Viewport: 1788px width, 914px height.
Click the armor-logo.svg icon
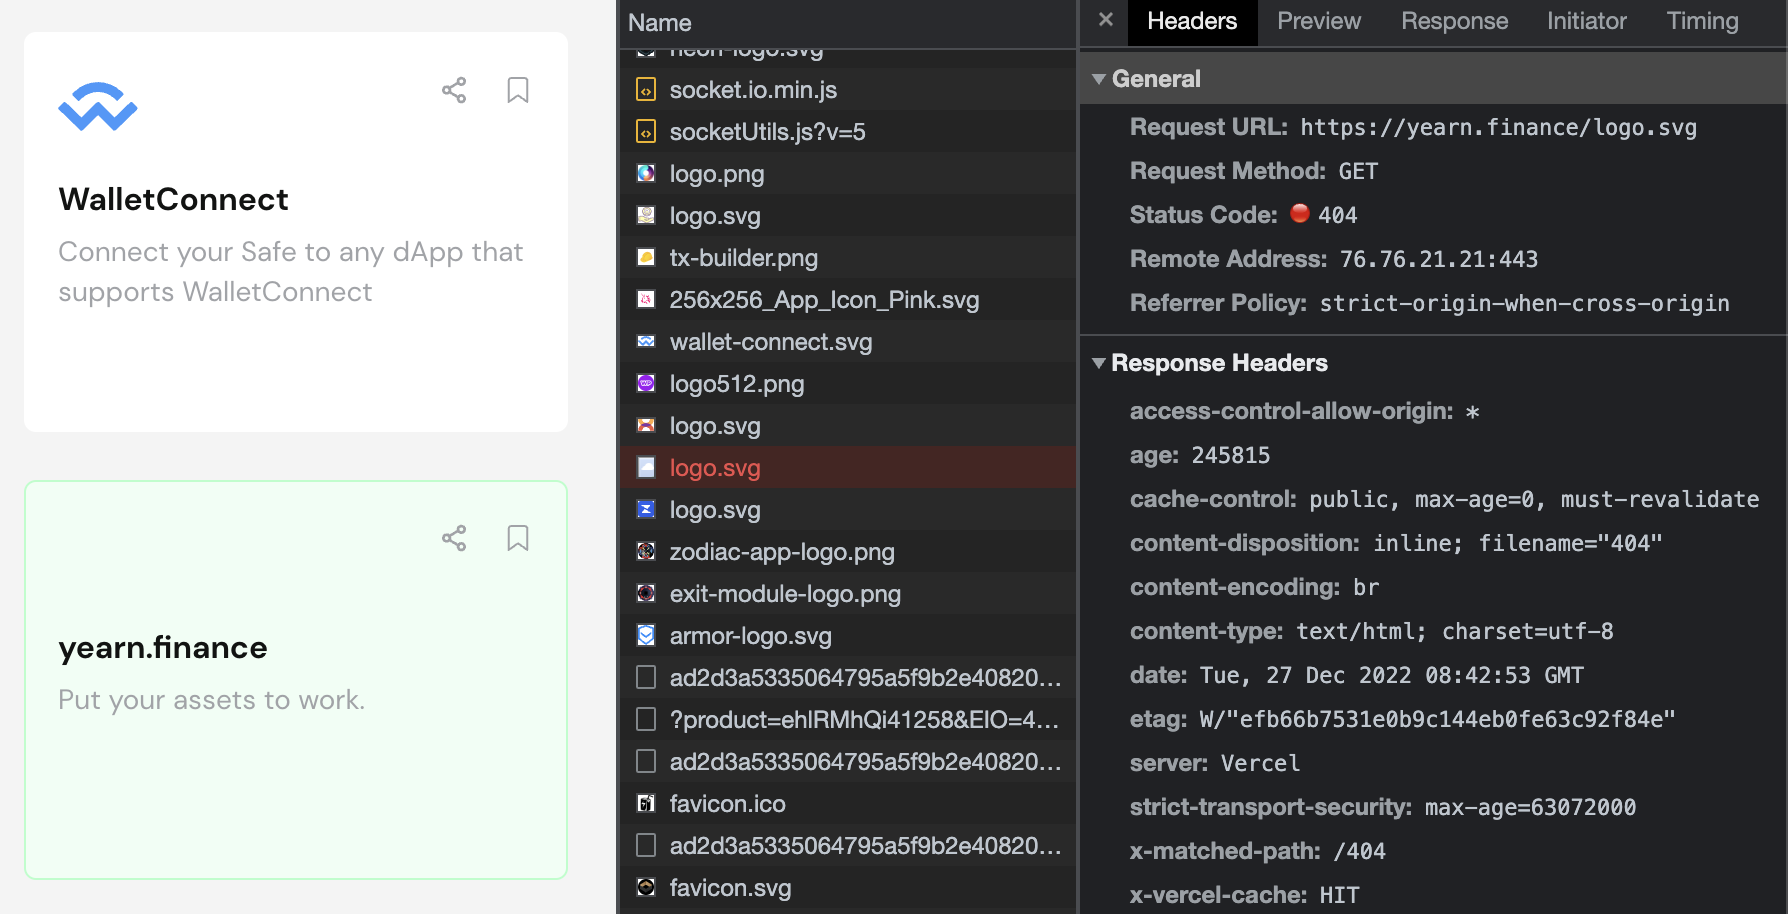click(644, 635)
